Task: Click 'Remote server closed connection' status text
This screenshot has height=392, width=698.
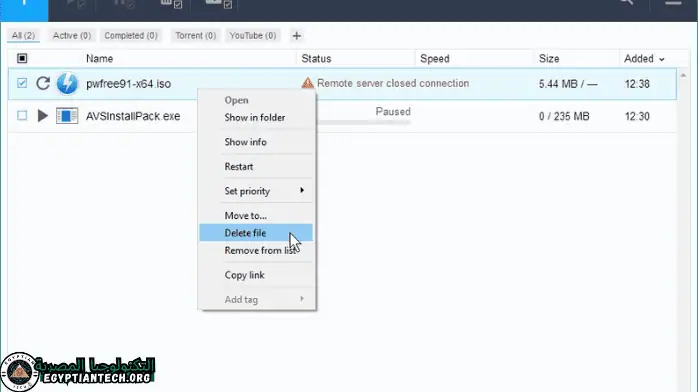Action: tap(393, 83)
